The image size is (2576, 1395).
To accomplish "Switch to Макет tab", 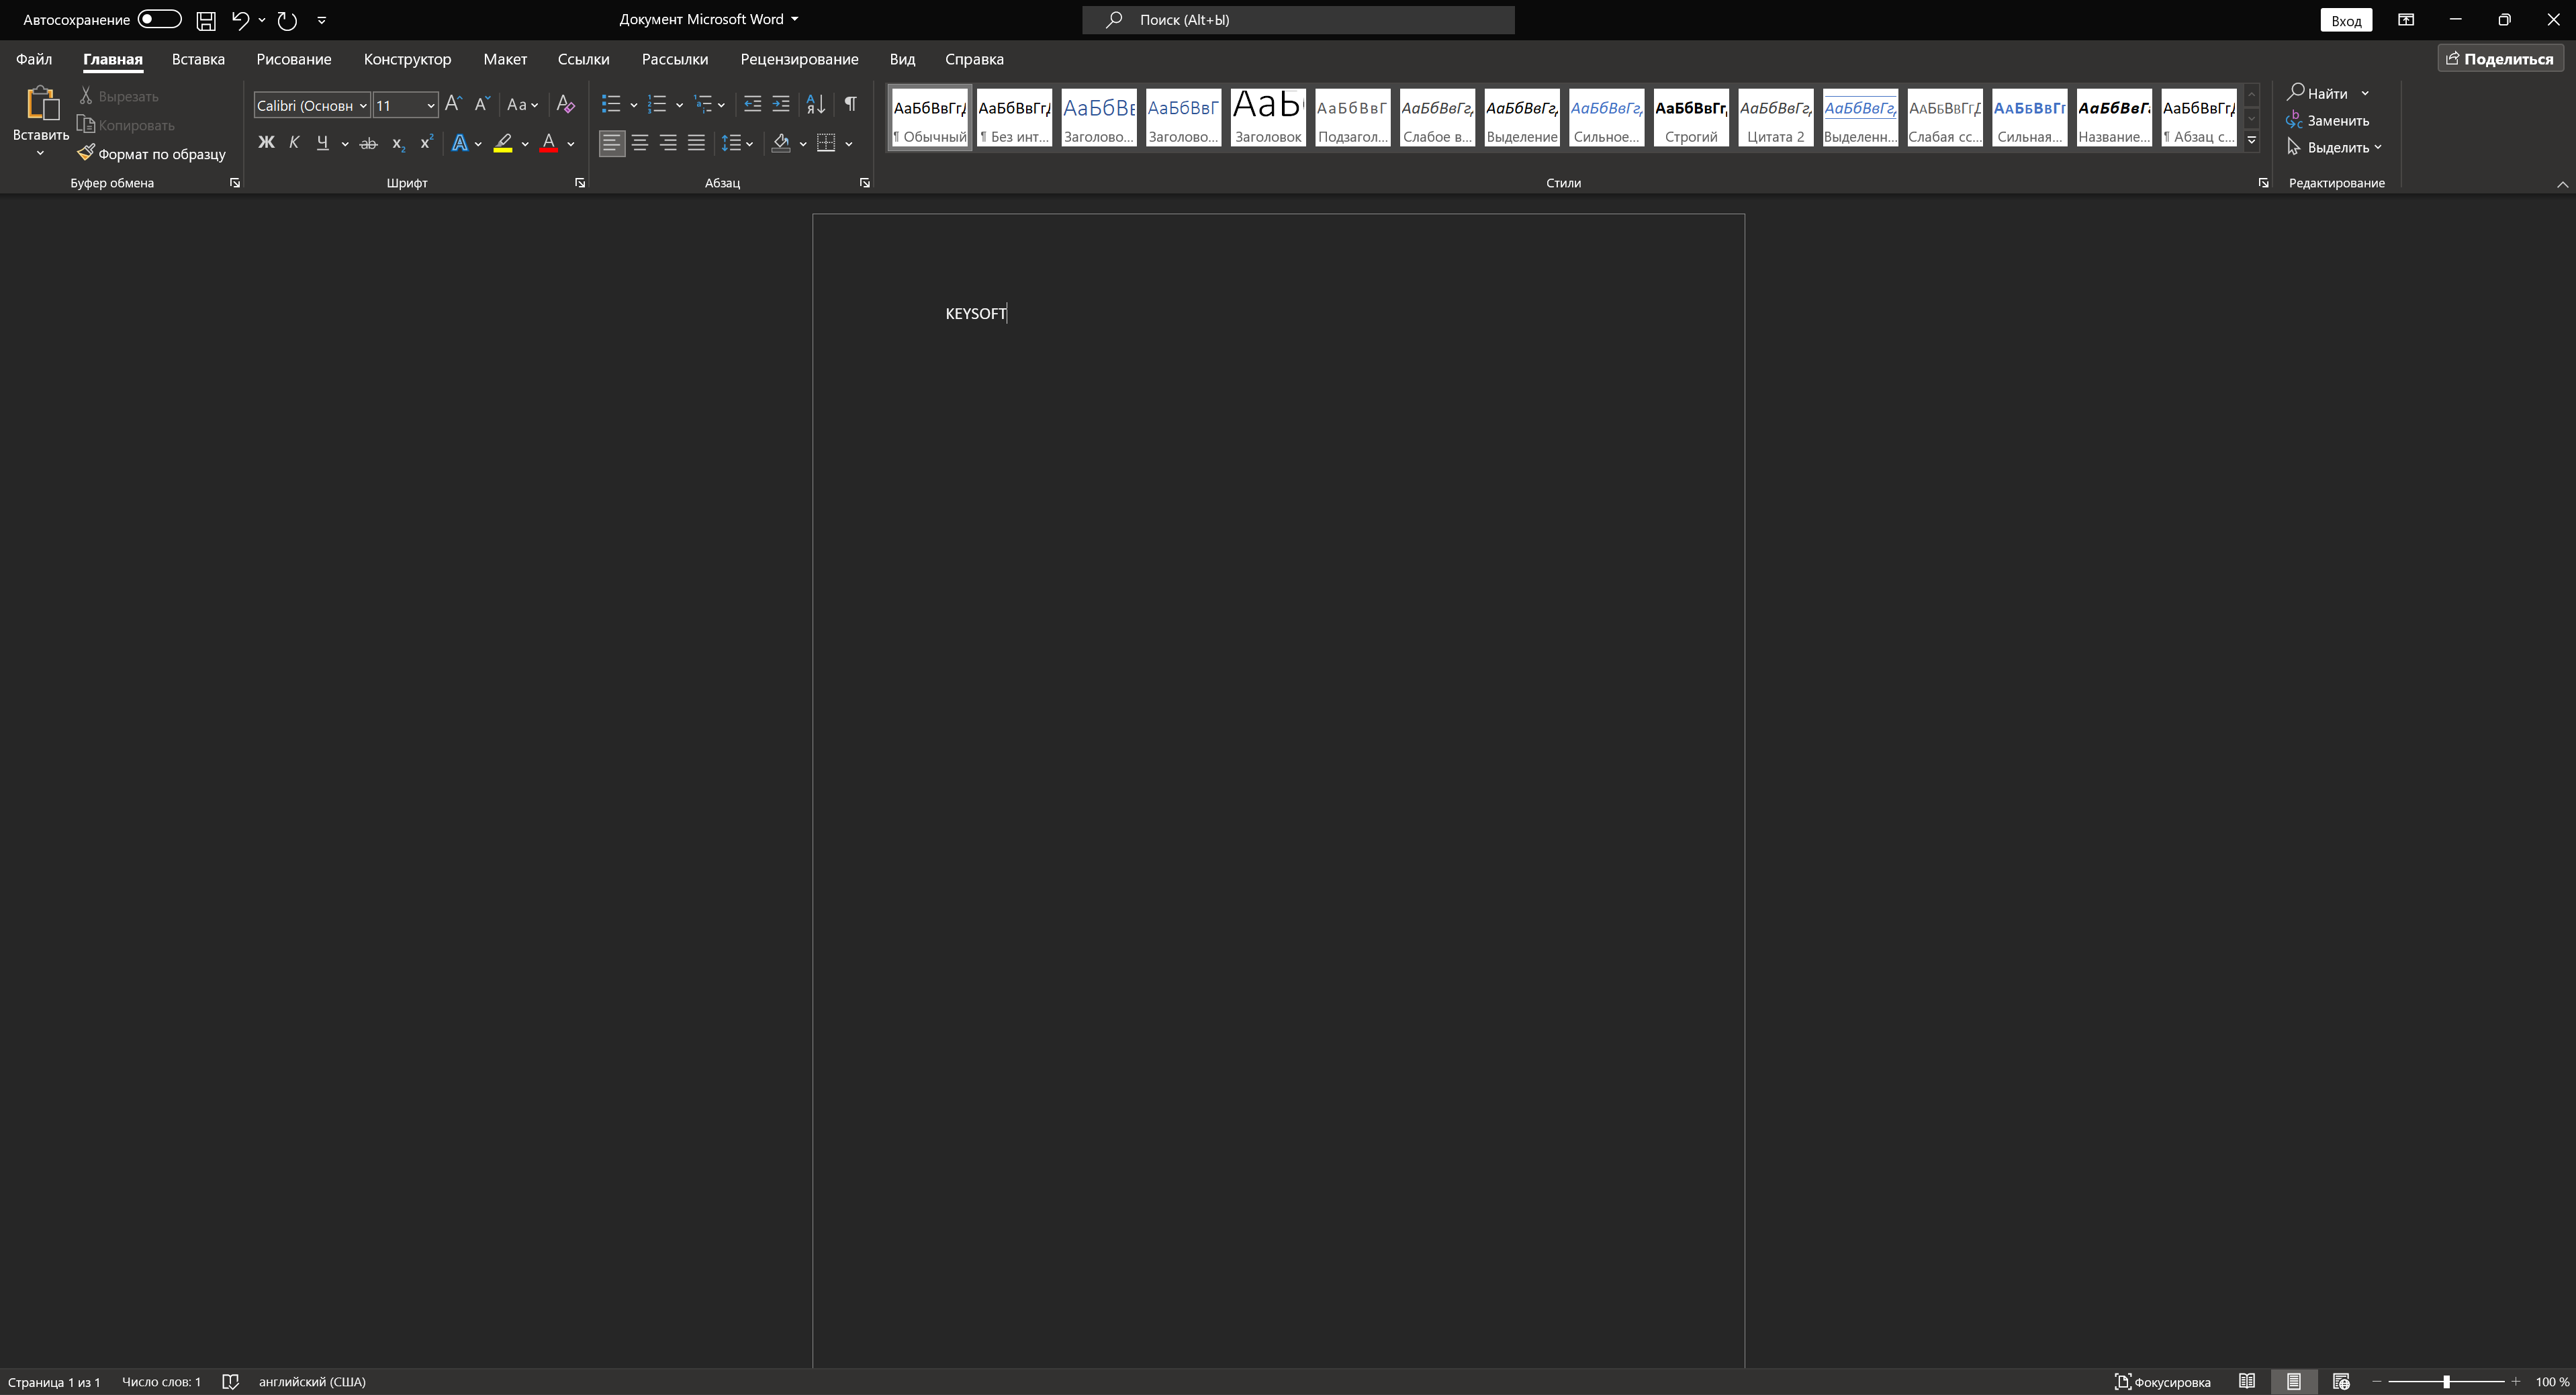I will (505, 59).
